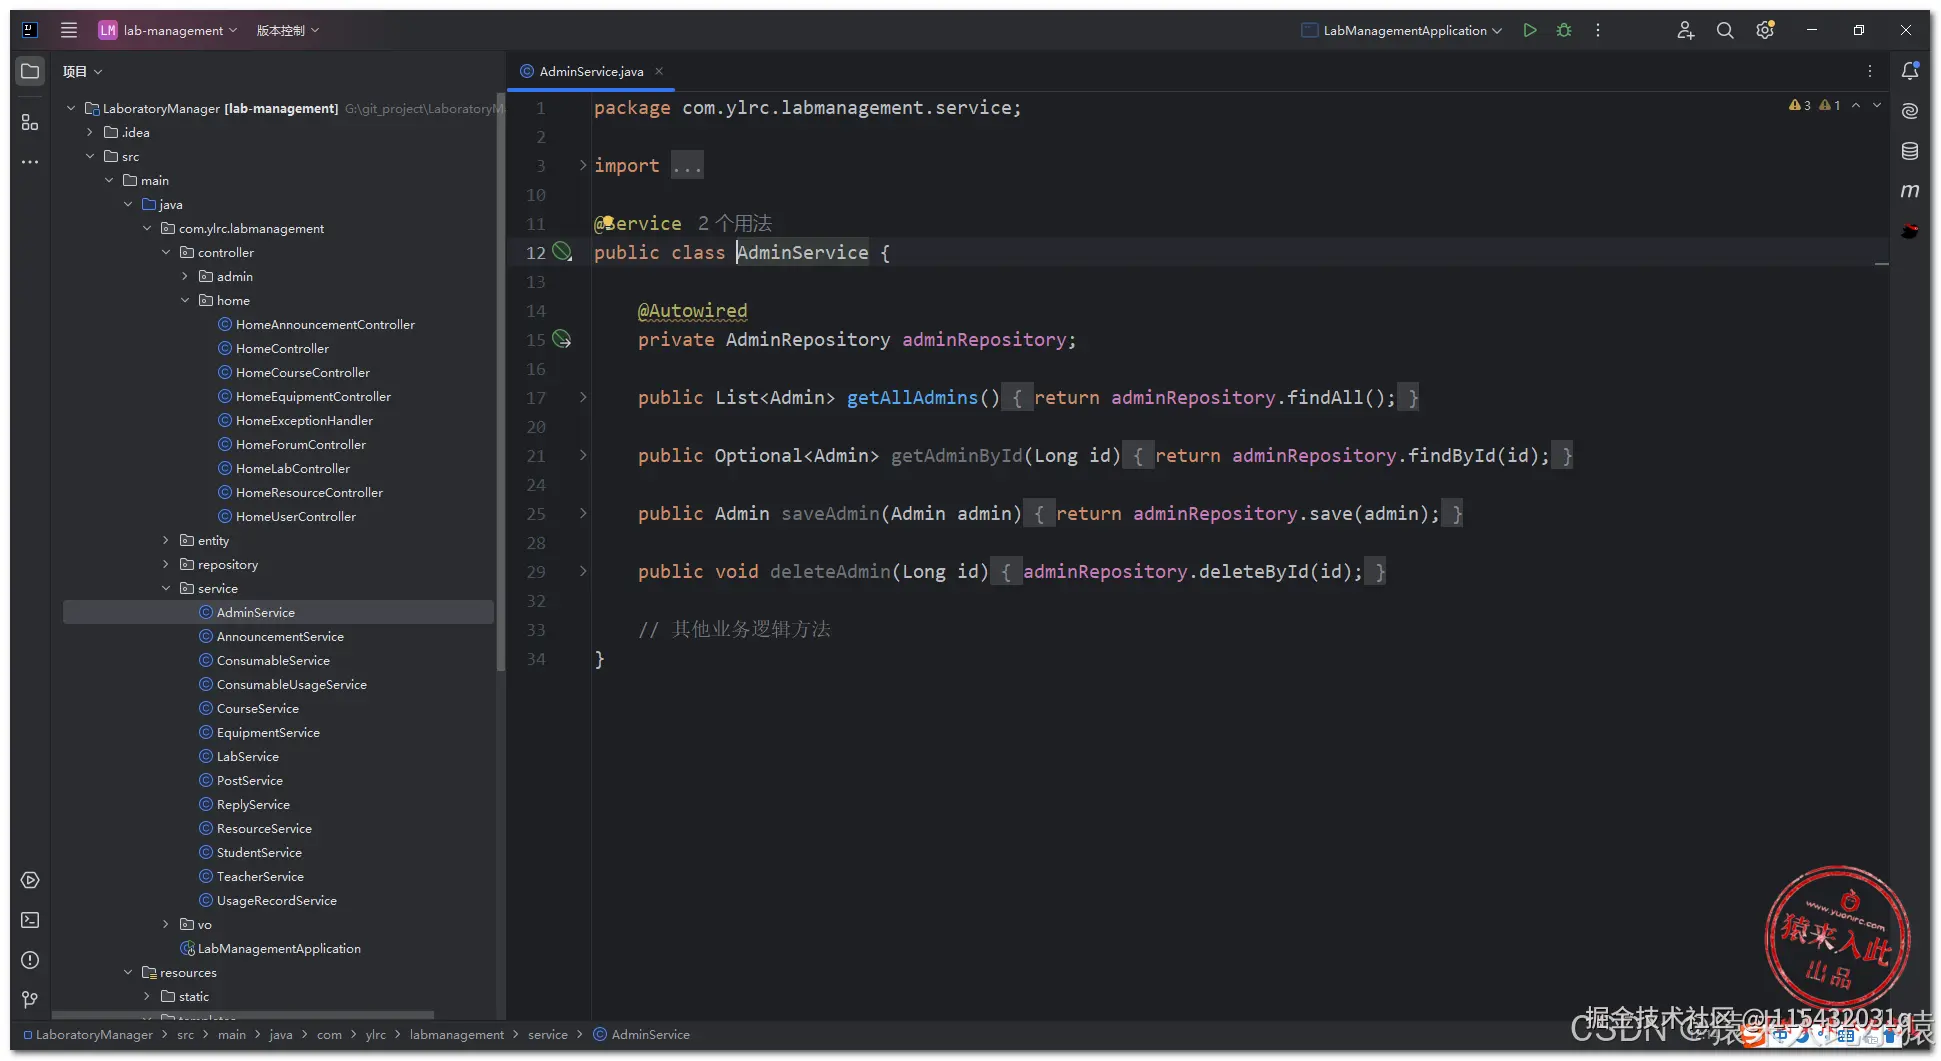
Task: Jump to previous highlighted problem arrow
Action: coord(1856,105)
